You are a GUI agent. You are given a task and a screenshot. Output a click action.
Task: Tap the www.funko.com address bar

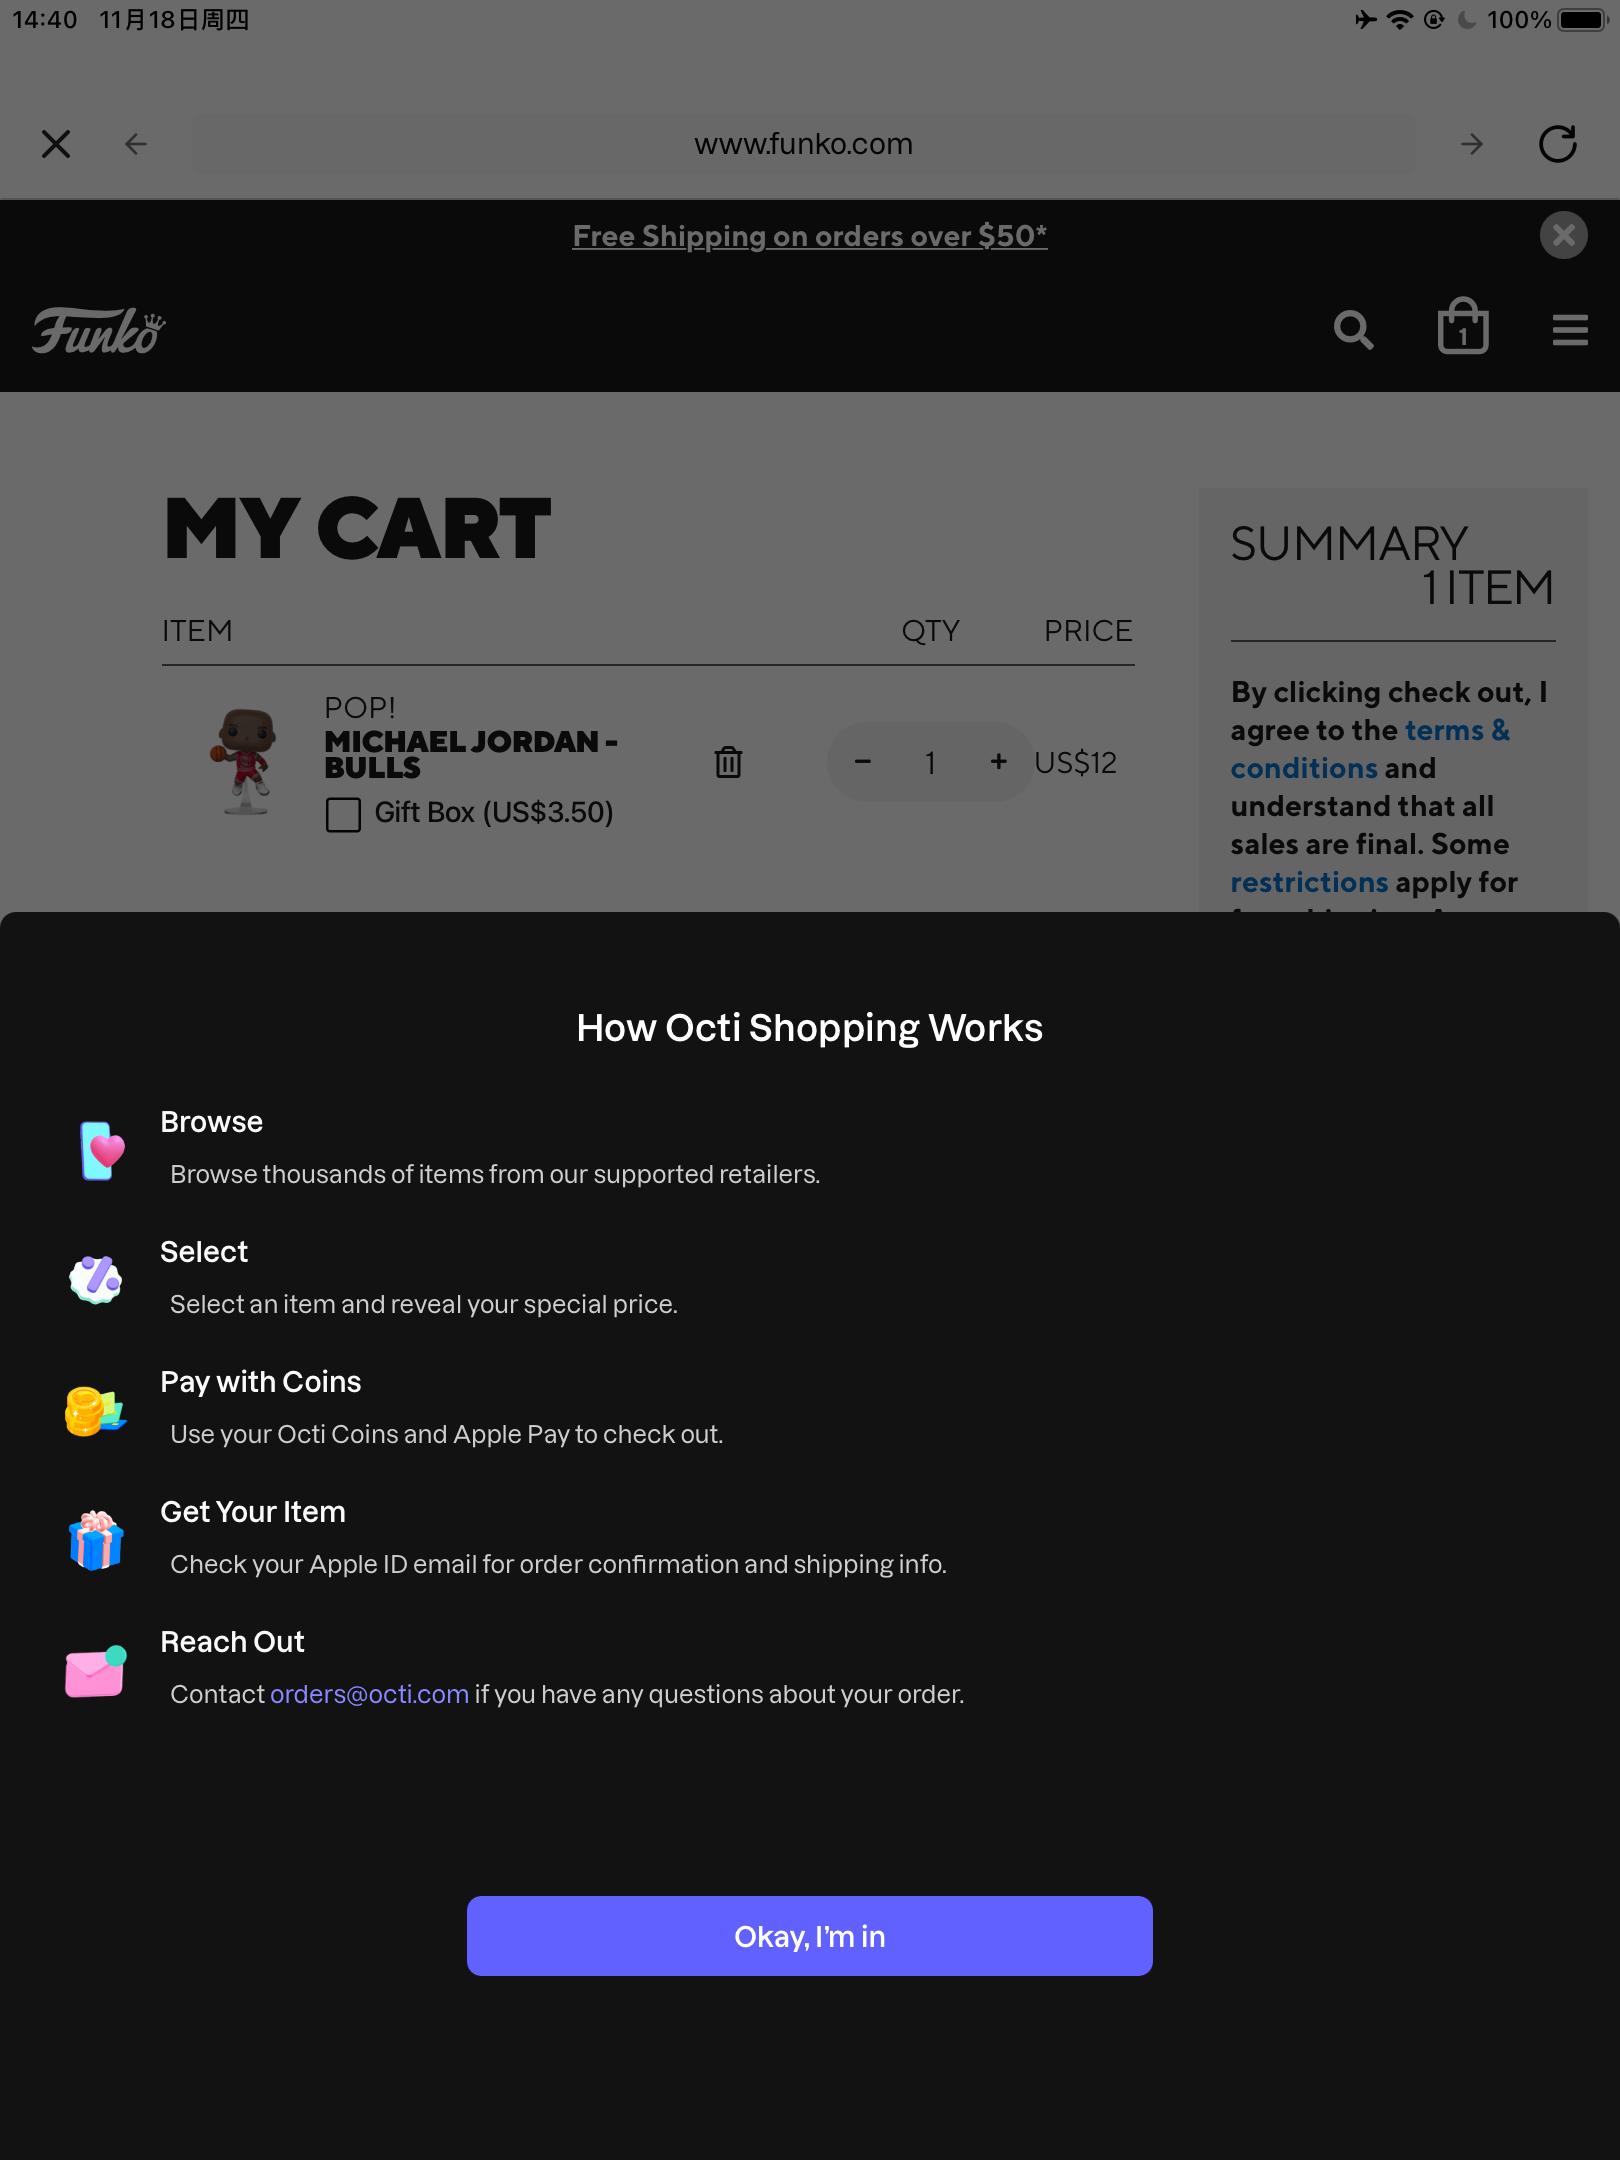pyautogui.click(x=803, y=144)
